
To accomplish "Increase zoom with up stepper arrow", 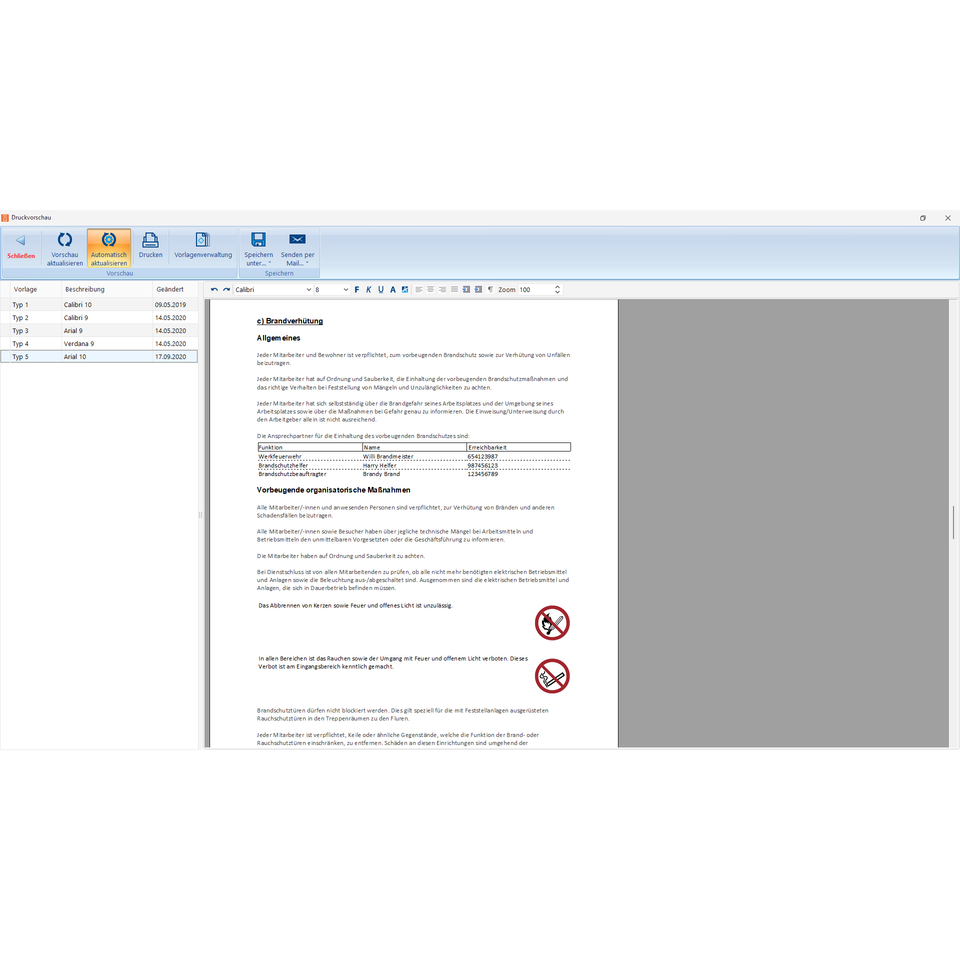I will tap(557, 287).
